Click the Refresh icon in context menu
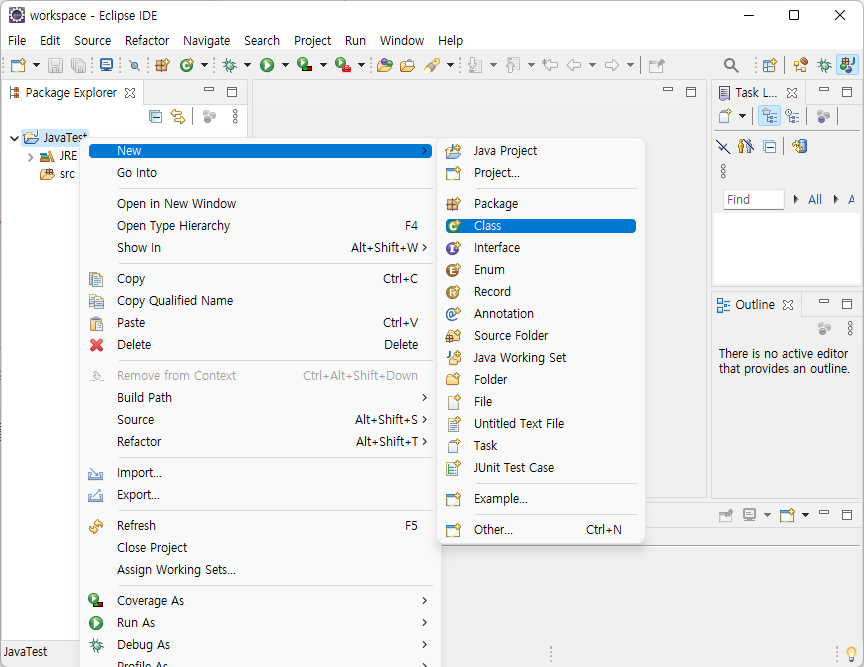This screenshot has width=864, height=667. coord(96,526)
